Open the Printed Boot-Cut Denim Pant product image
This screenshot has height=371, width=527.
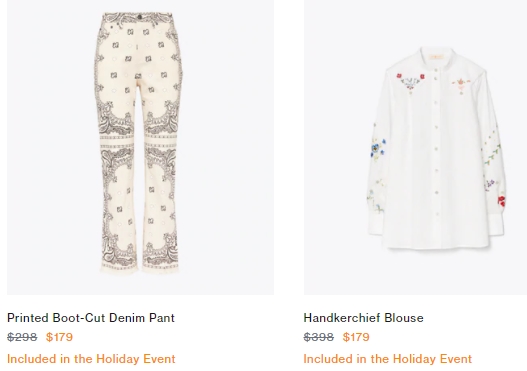[140, 147]
